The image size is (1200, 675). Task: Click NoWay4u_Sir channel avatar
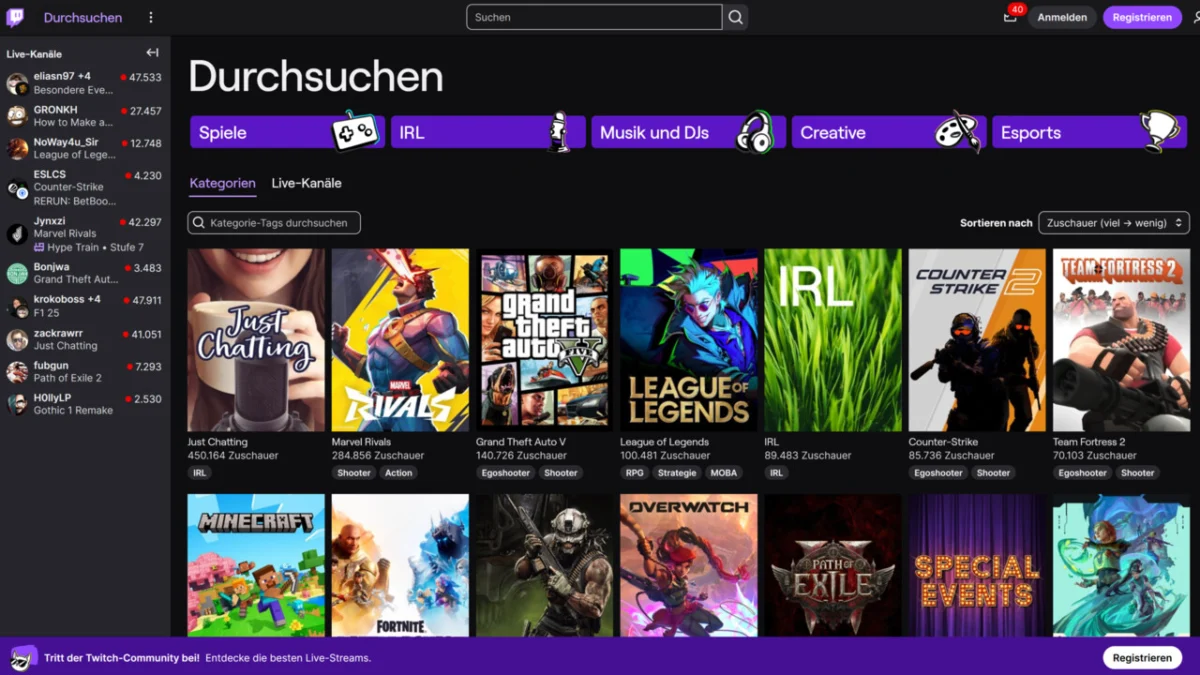pyautogui.click(x=17, y=149)
